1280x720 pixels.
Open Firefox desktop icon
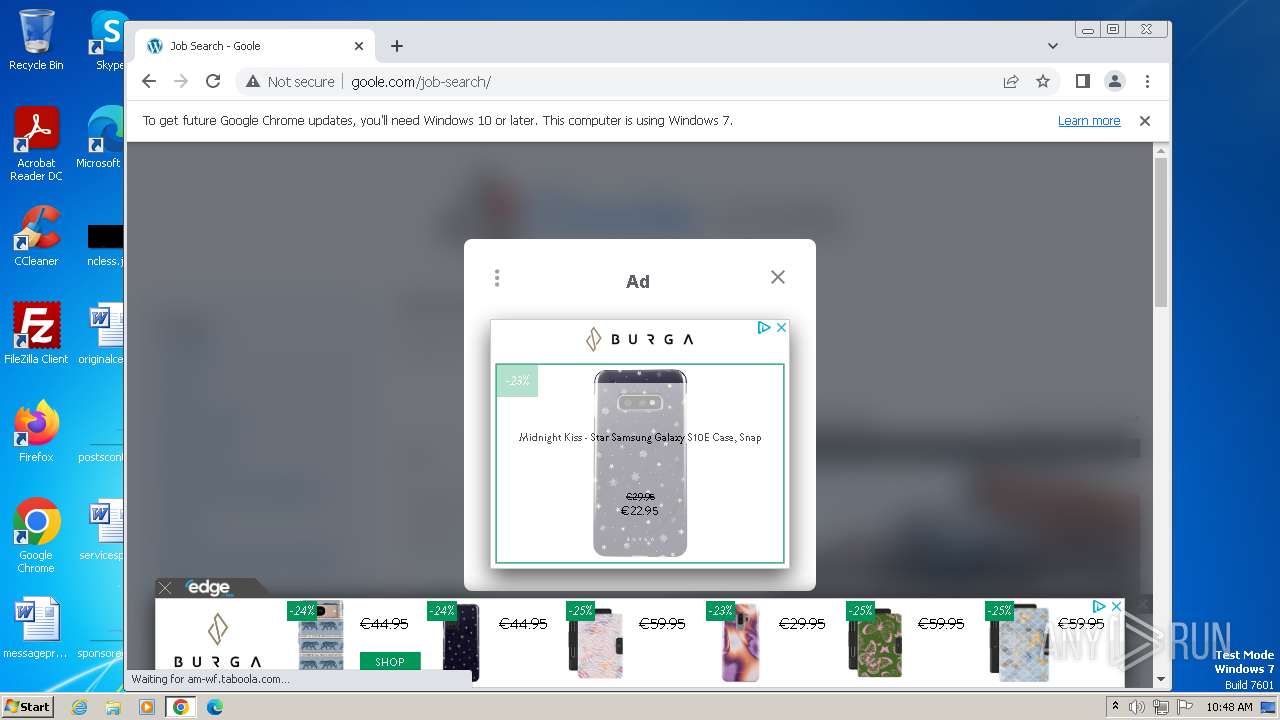click(x=36, y=432)
